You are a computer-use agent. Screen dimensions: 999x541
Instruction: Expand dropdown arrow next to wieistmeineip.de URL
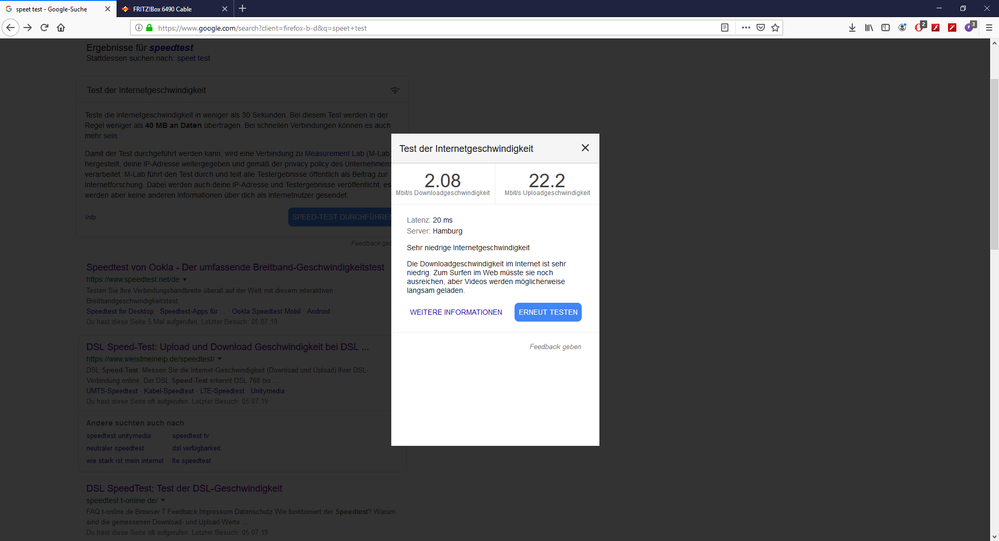(x=220, y=359)
